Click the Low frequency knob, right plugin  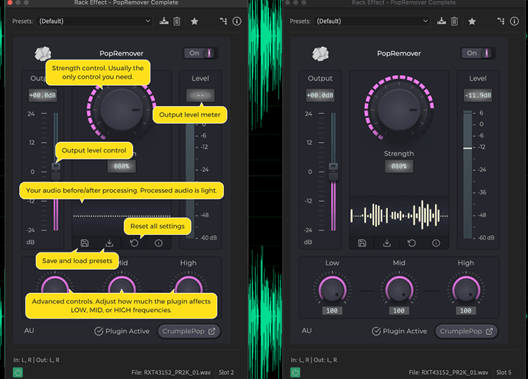click(x=332, y=289)
